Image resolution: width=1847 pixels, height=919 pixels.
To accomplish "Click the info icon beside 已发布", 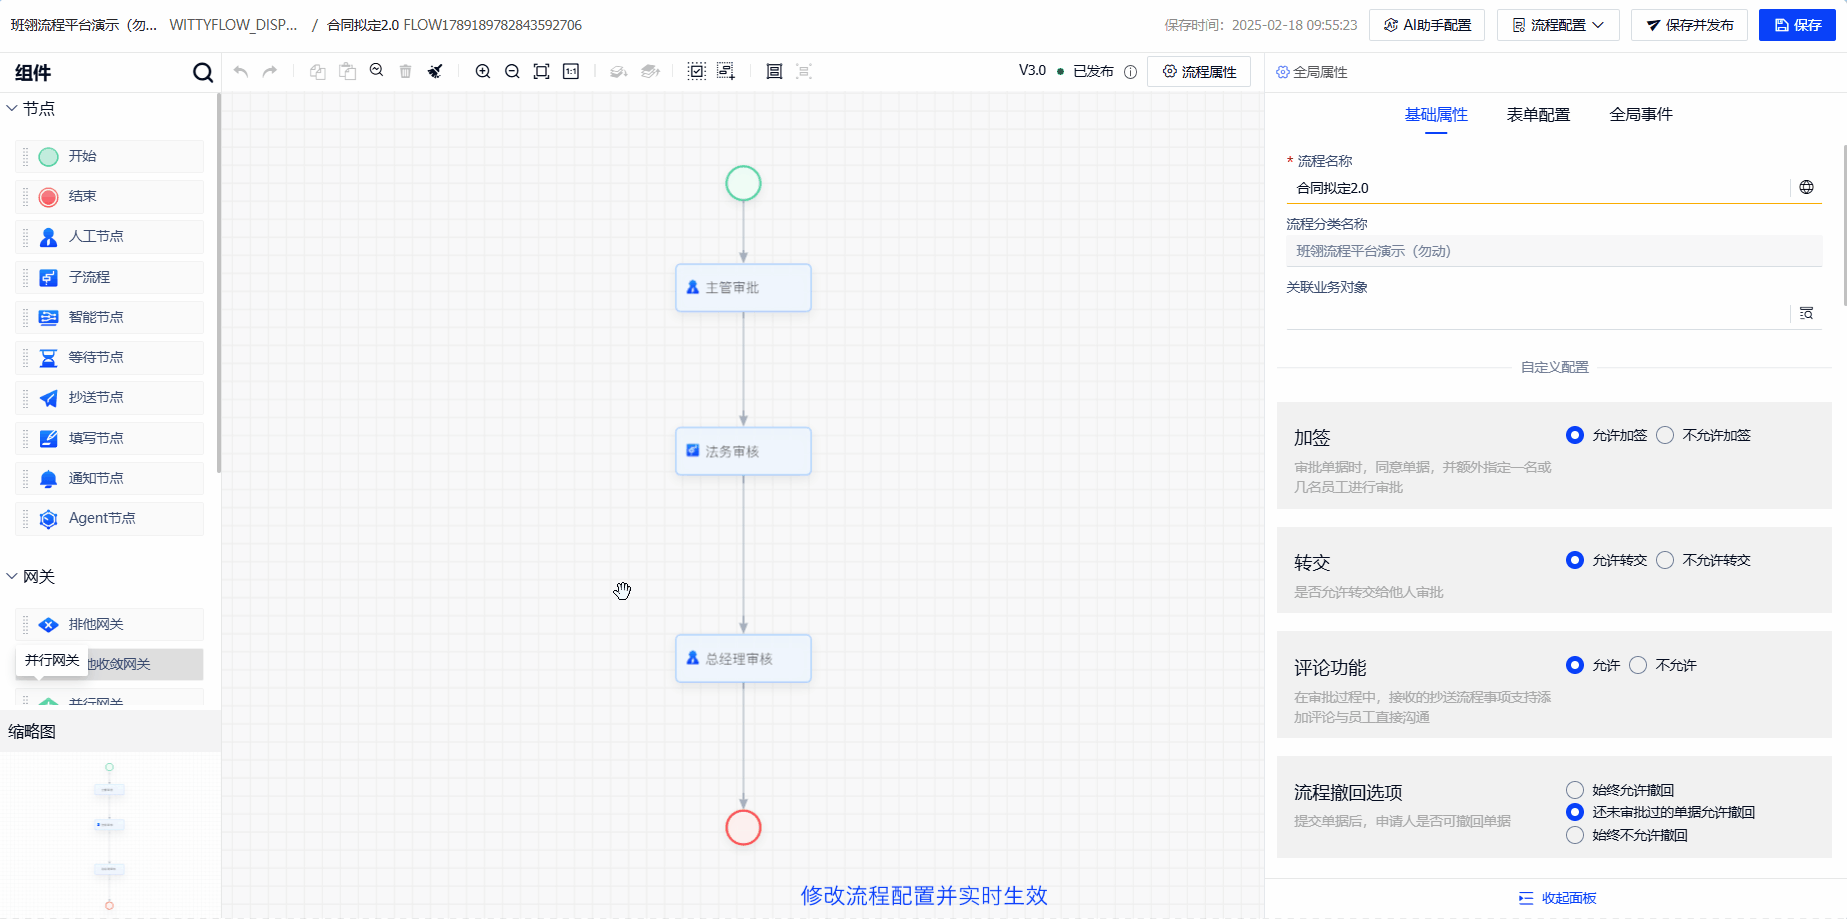I will pyautogui.click(x=1130, y=72).
